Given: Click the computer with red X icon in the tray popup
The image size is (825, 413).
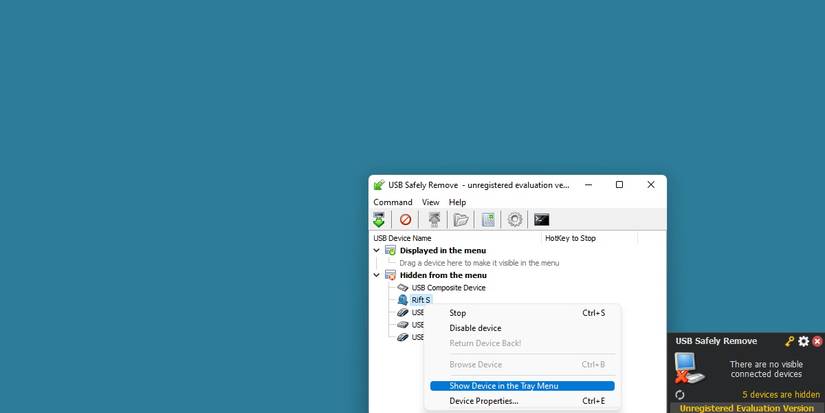Looking at the screenshot, I should pyautogui.click(x=690, y=368).
